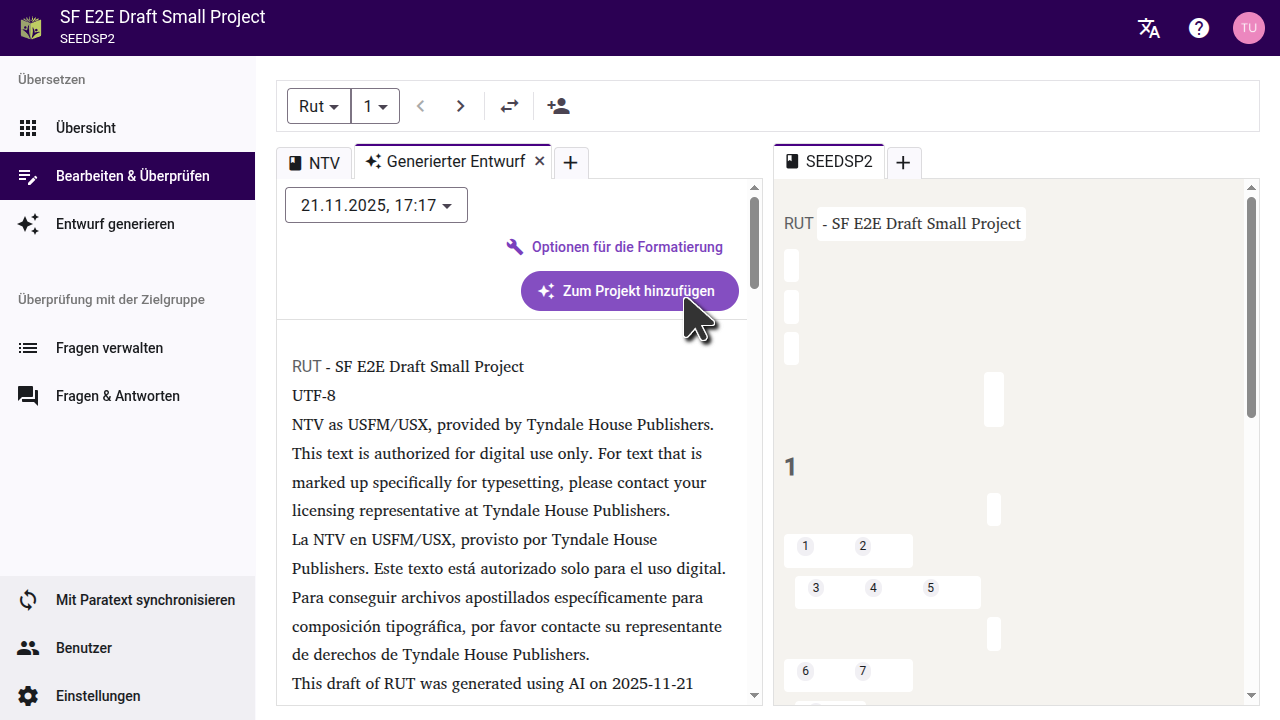
Task: Click the swap source and target icon
Action: point(510,106)
